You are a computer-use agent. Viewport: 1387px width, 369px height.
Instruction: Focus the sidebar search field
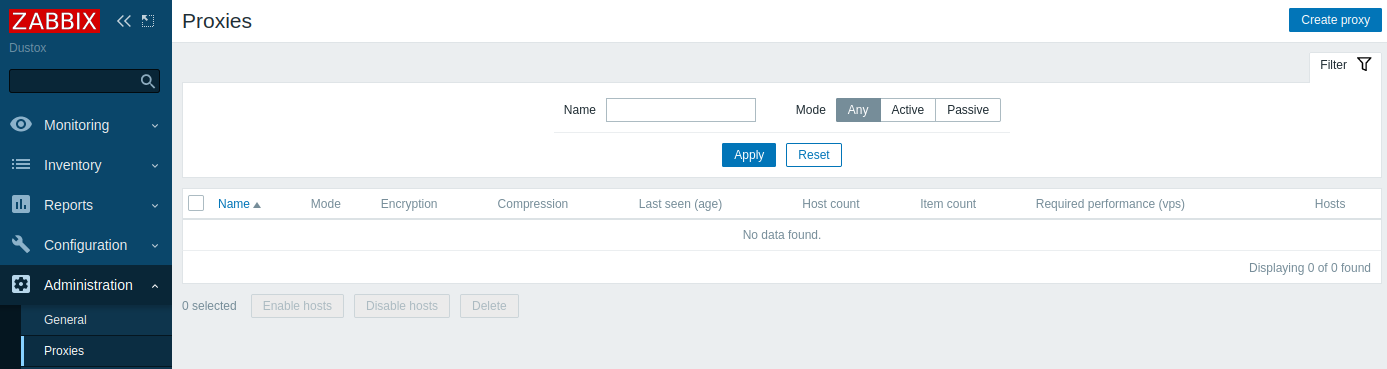(84, 81)
